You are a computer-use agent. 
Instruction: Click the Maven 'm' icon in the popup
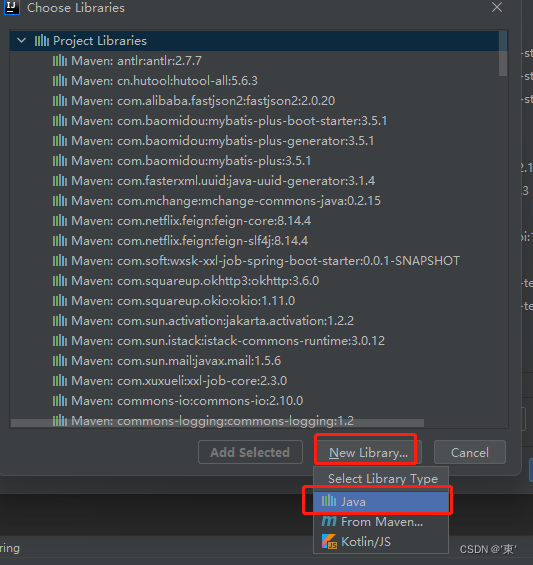pos(329,521)
